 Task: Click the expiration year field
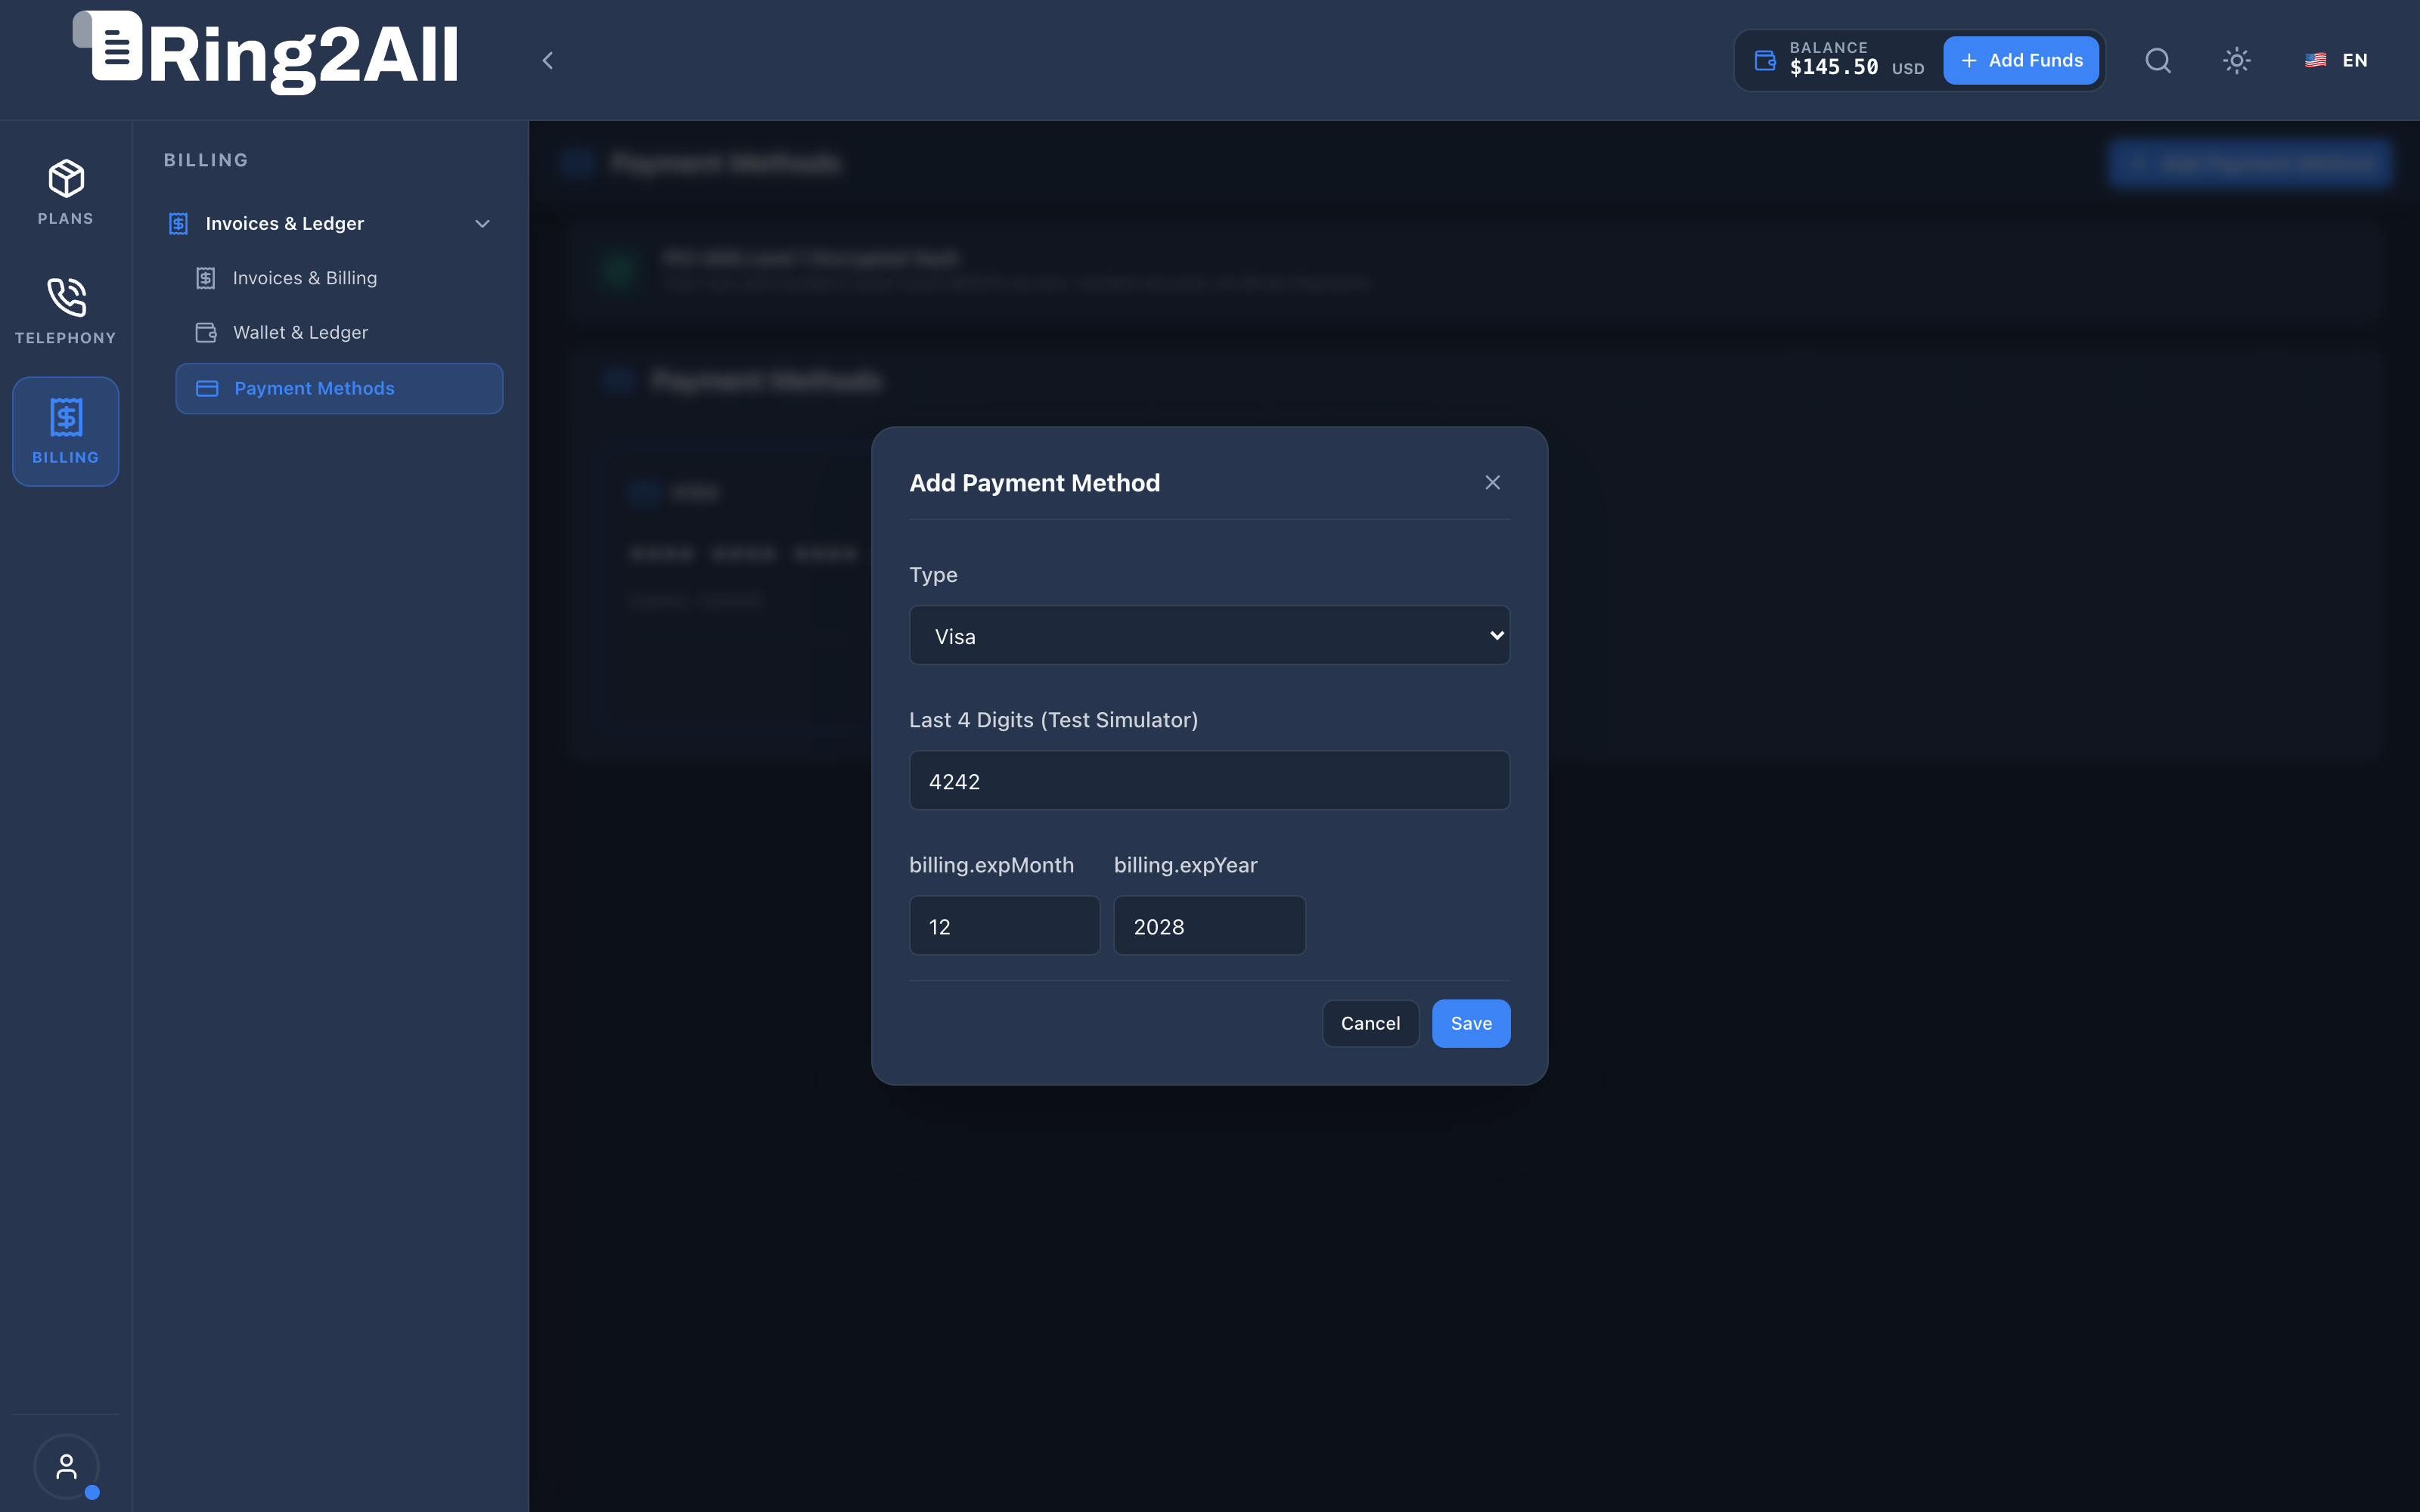[x=1209, y=925]
